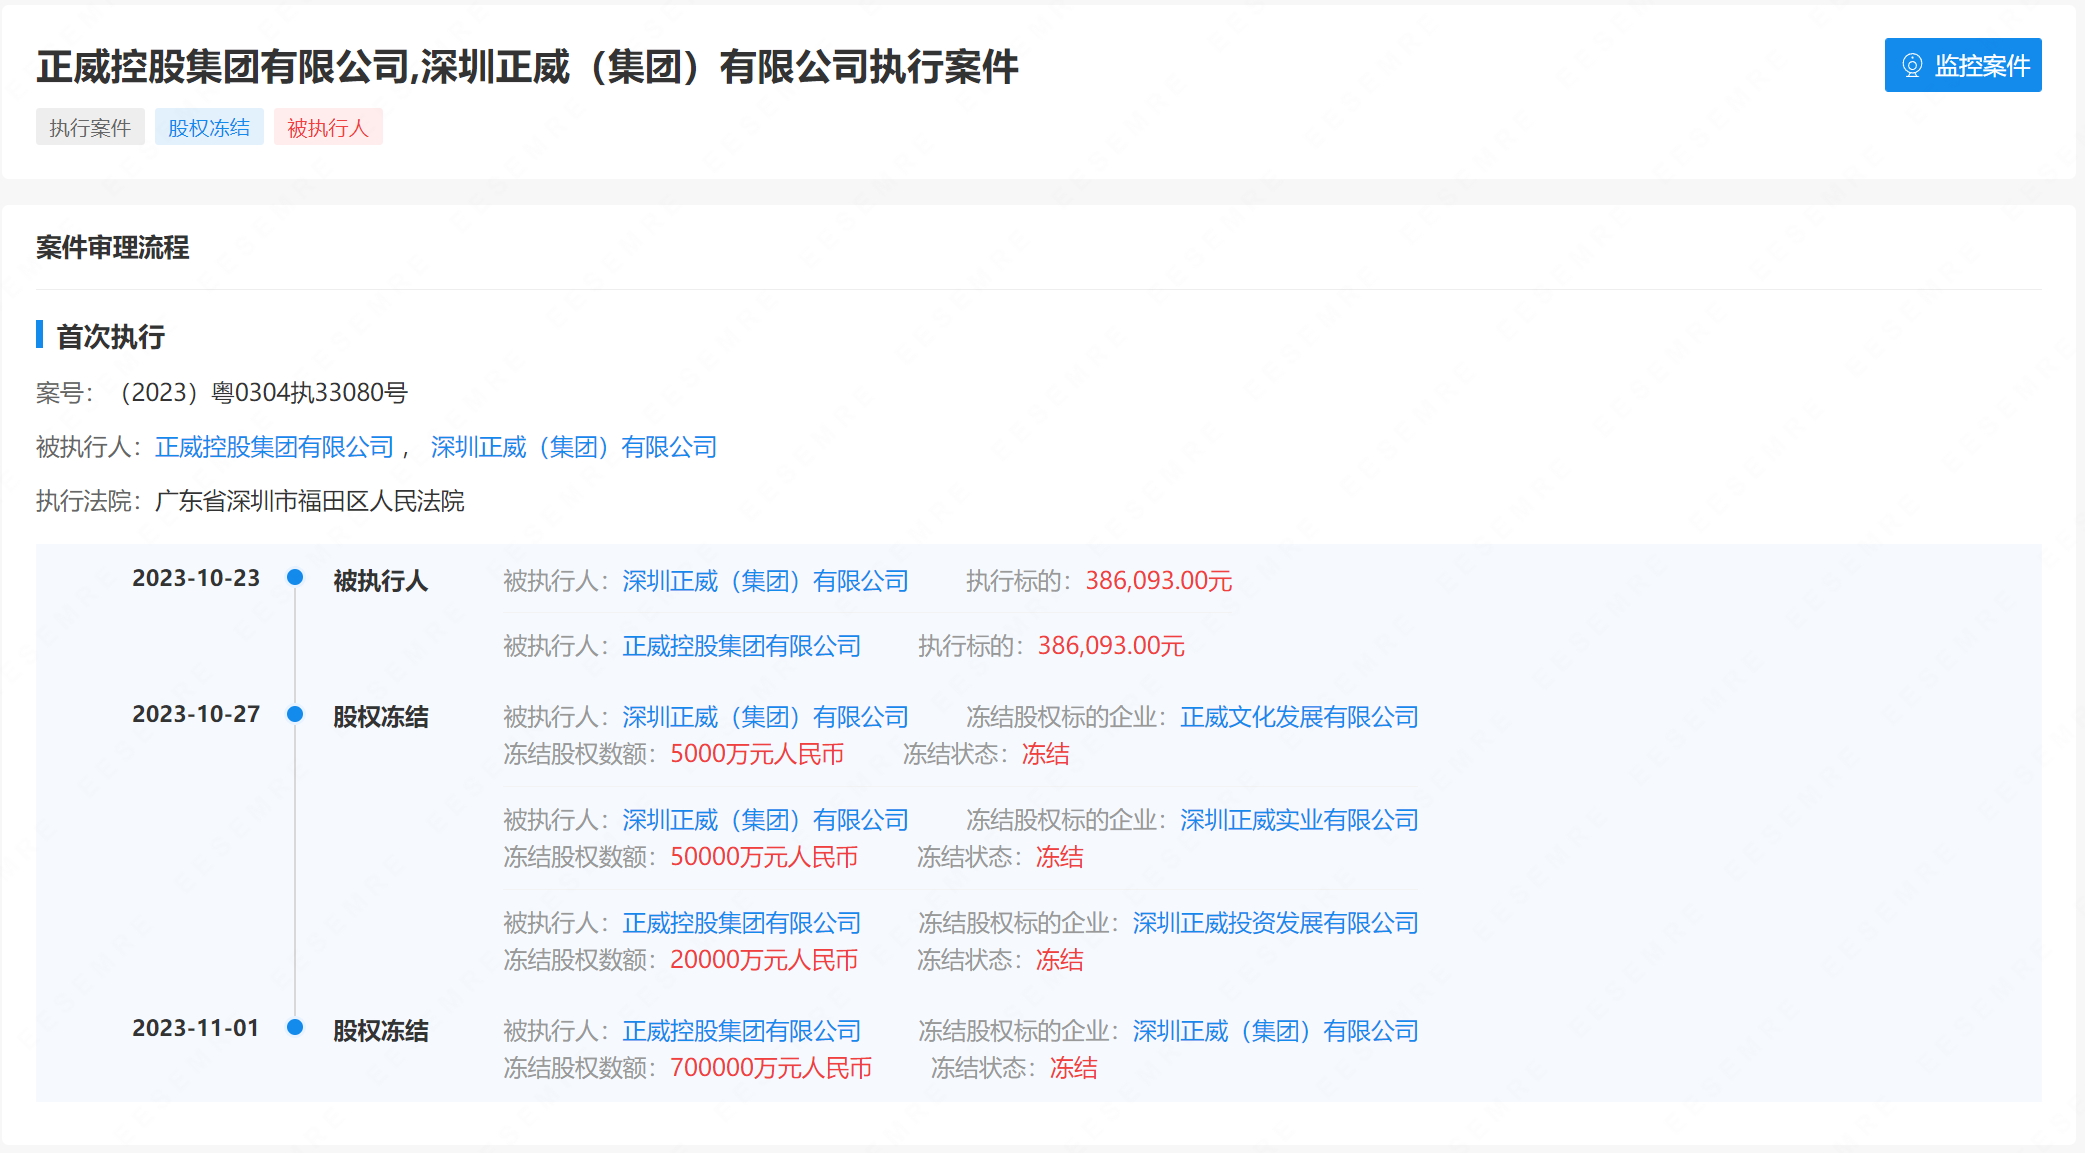
Task: Open 正威控股集团有限公司 link beside 深圳正威投资发展有限公司
Action: pyautogui.click(x=741, y=923)
